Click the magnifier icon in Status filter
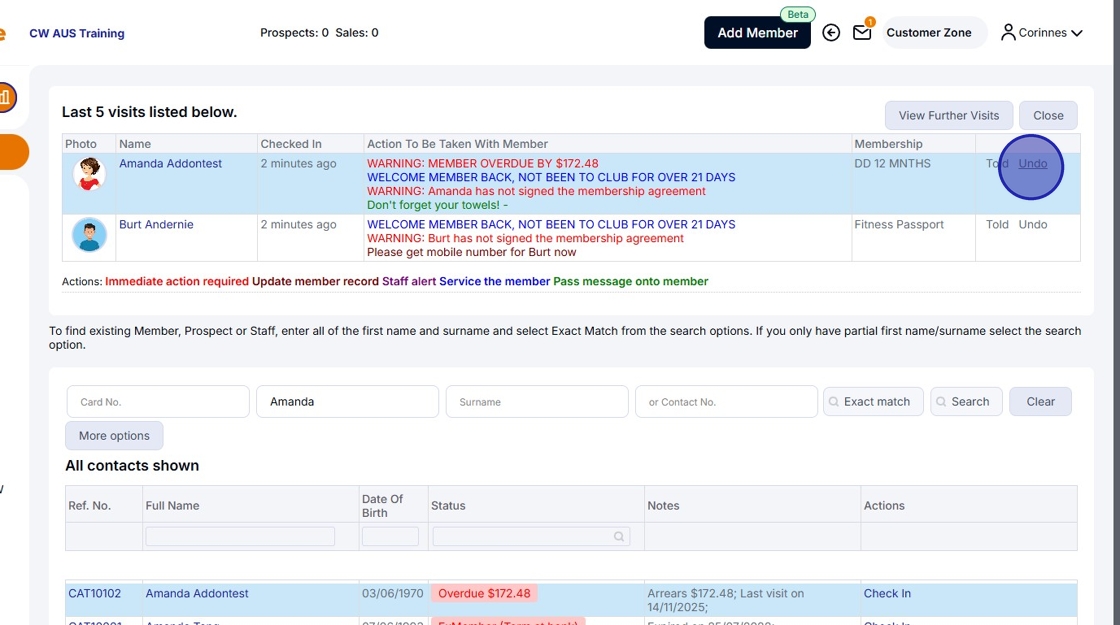The height and width of the screenshot is (625, 1120). tap(619, 536)
